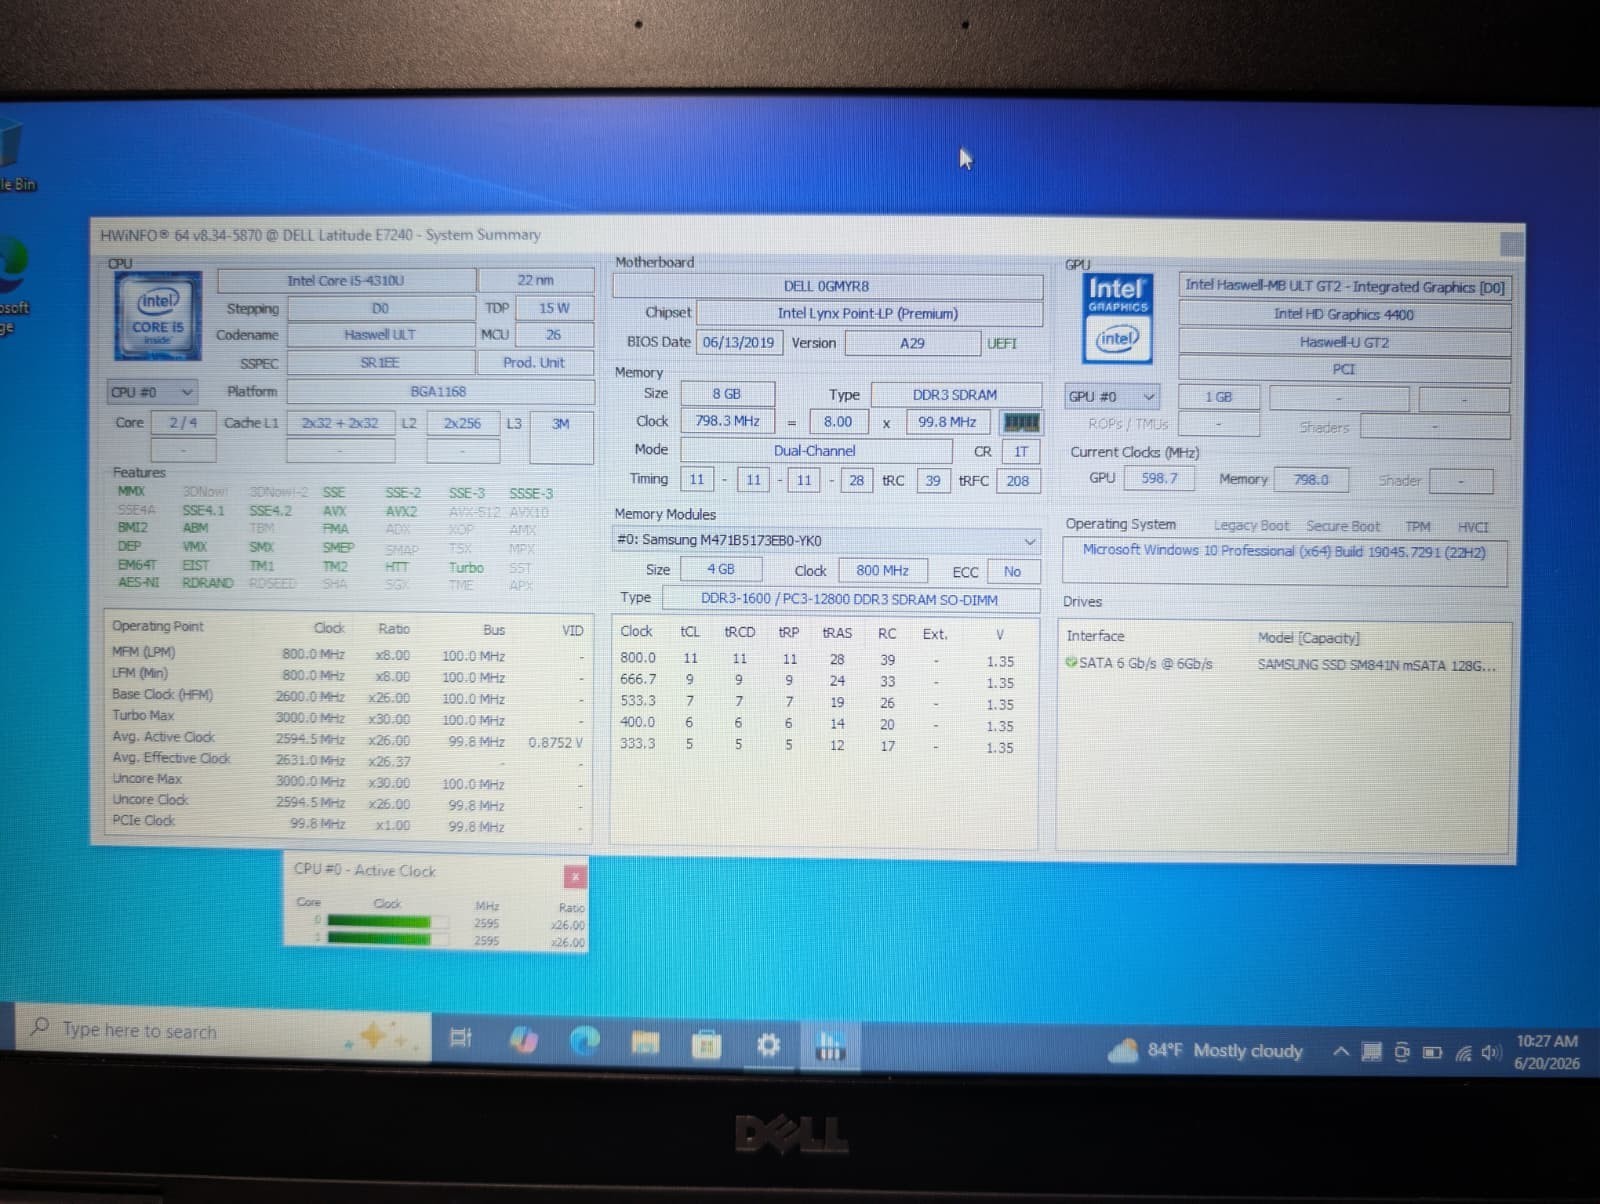Click the BIOS version A29 field
1600x1204 pixels.
(x=912, y=343)
